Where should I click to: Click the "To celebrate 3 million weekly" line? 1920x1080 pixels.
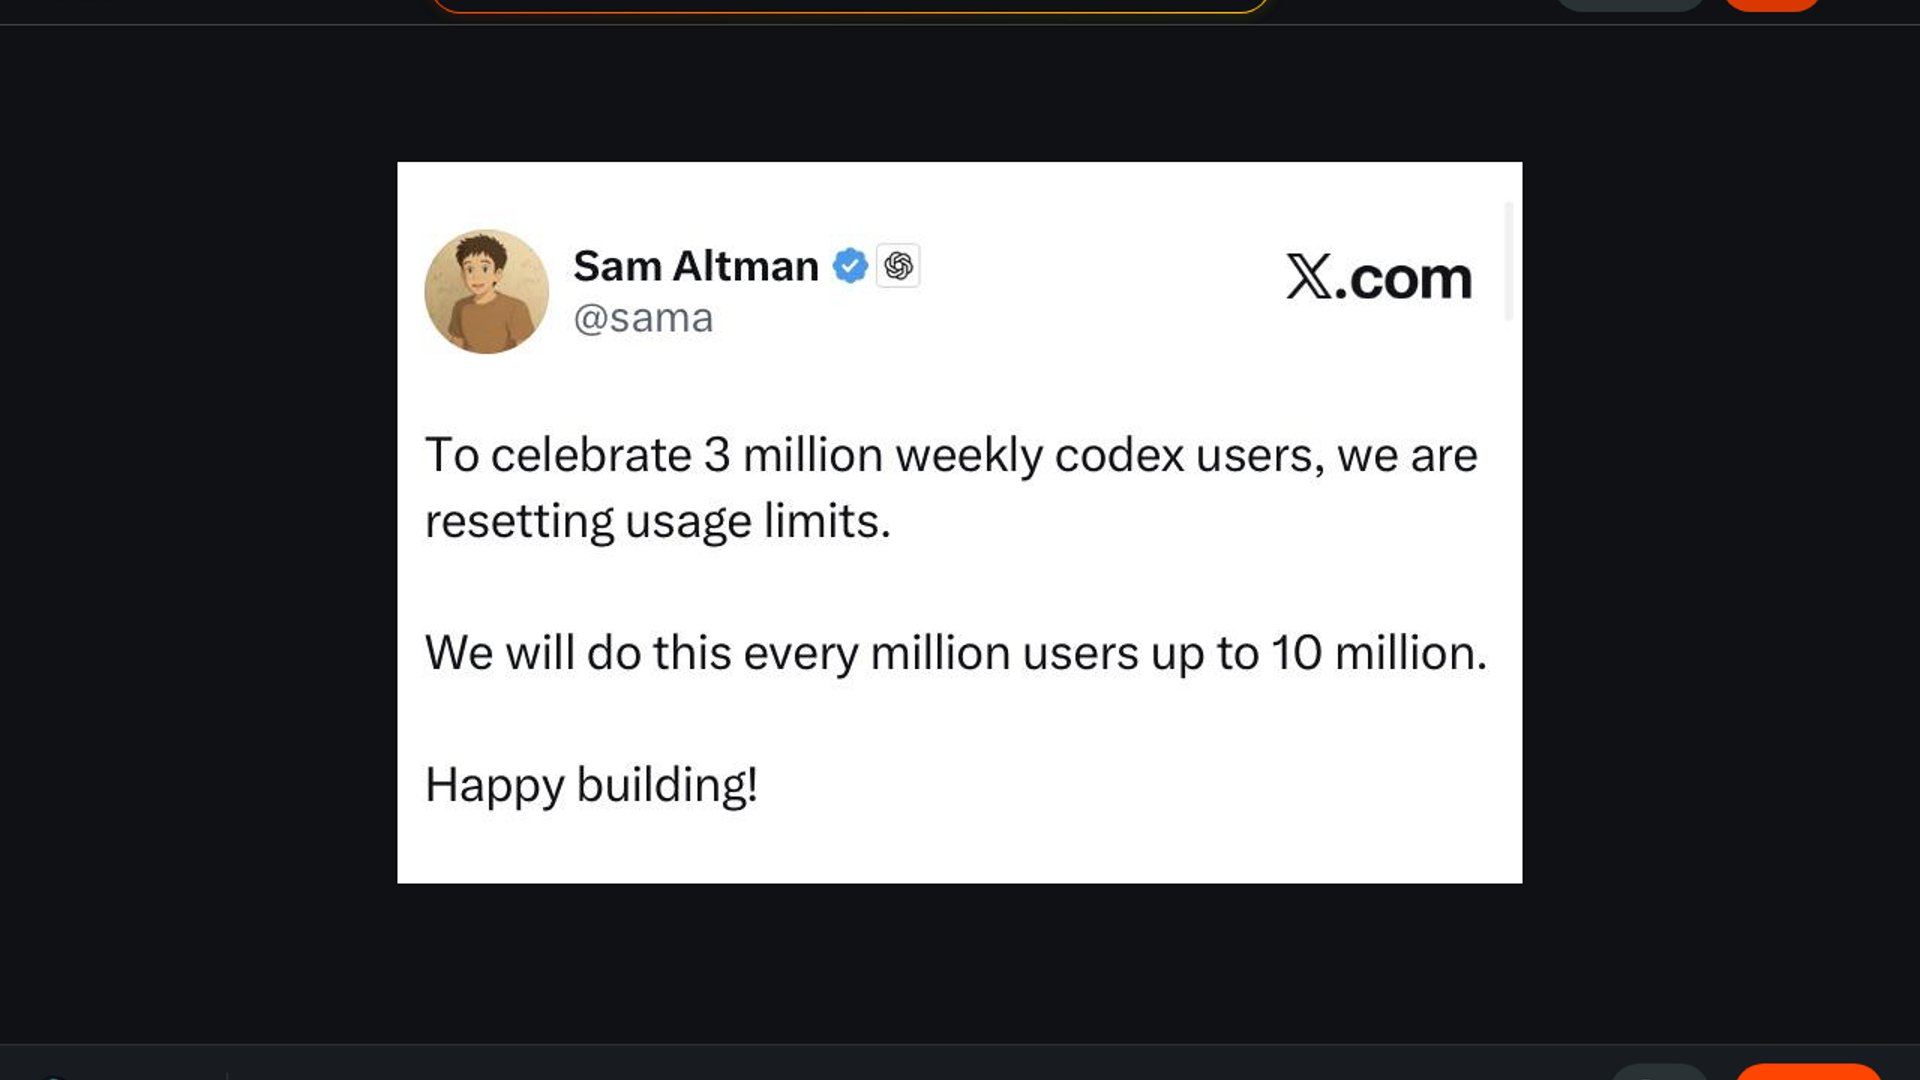click(950, 456)
